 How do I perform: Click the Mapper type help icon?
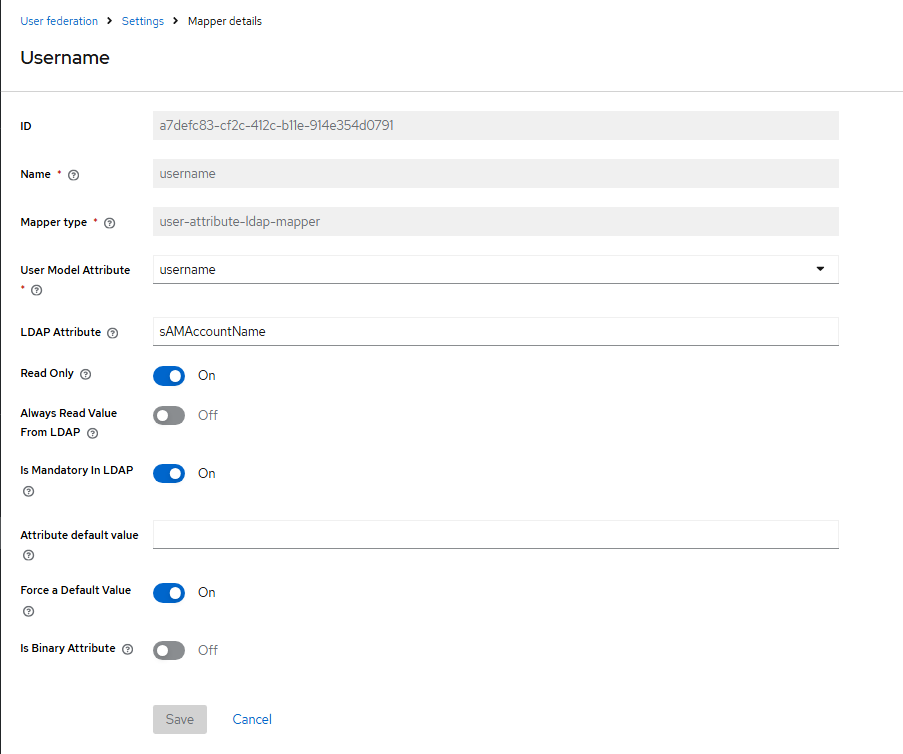click(109, 223)
